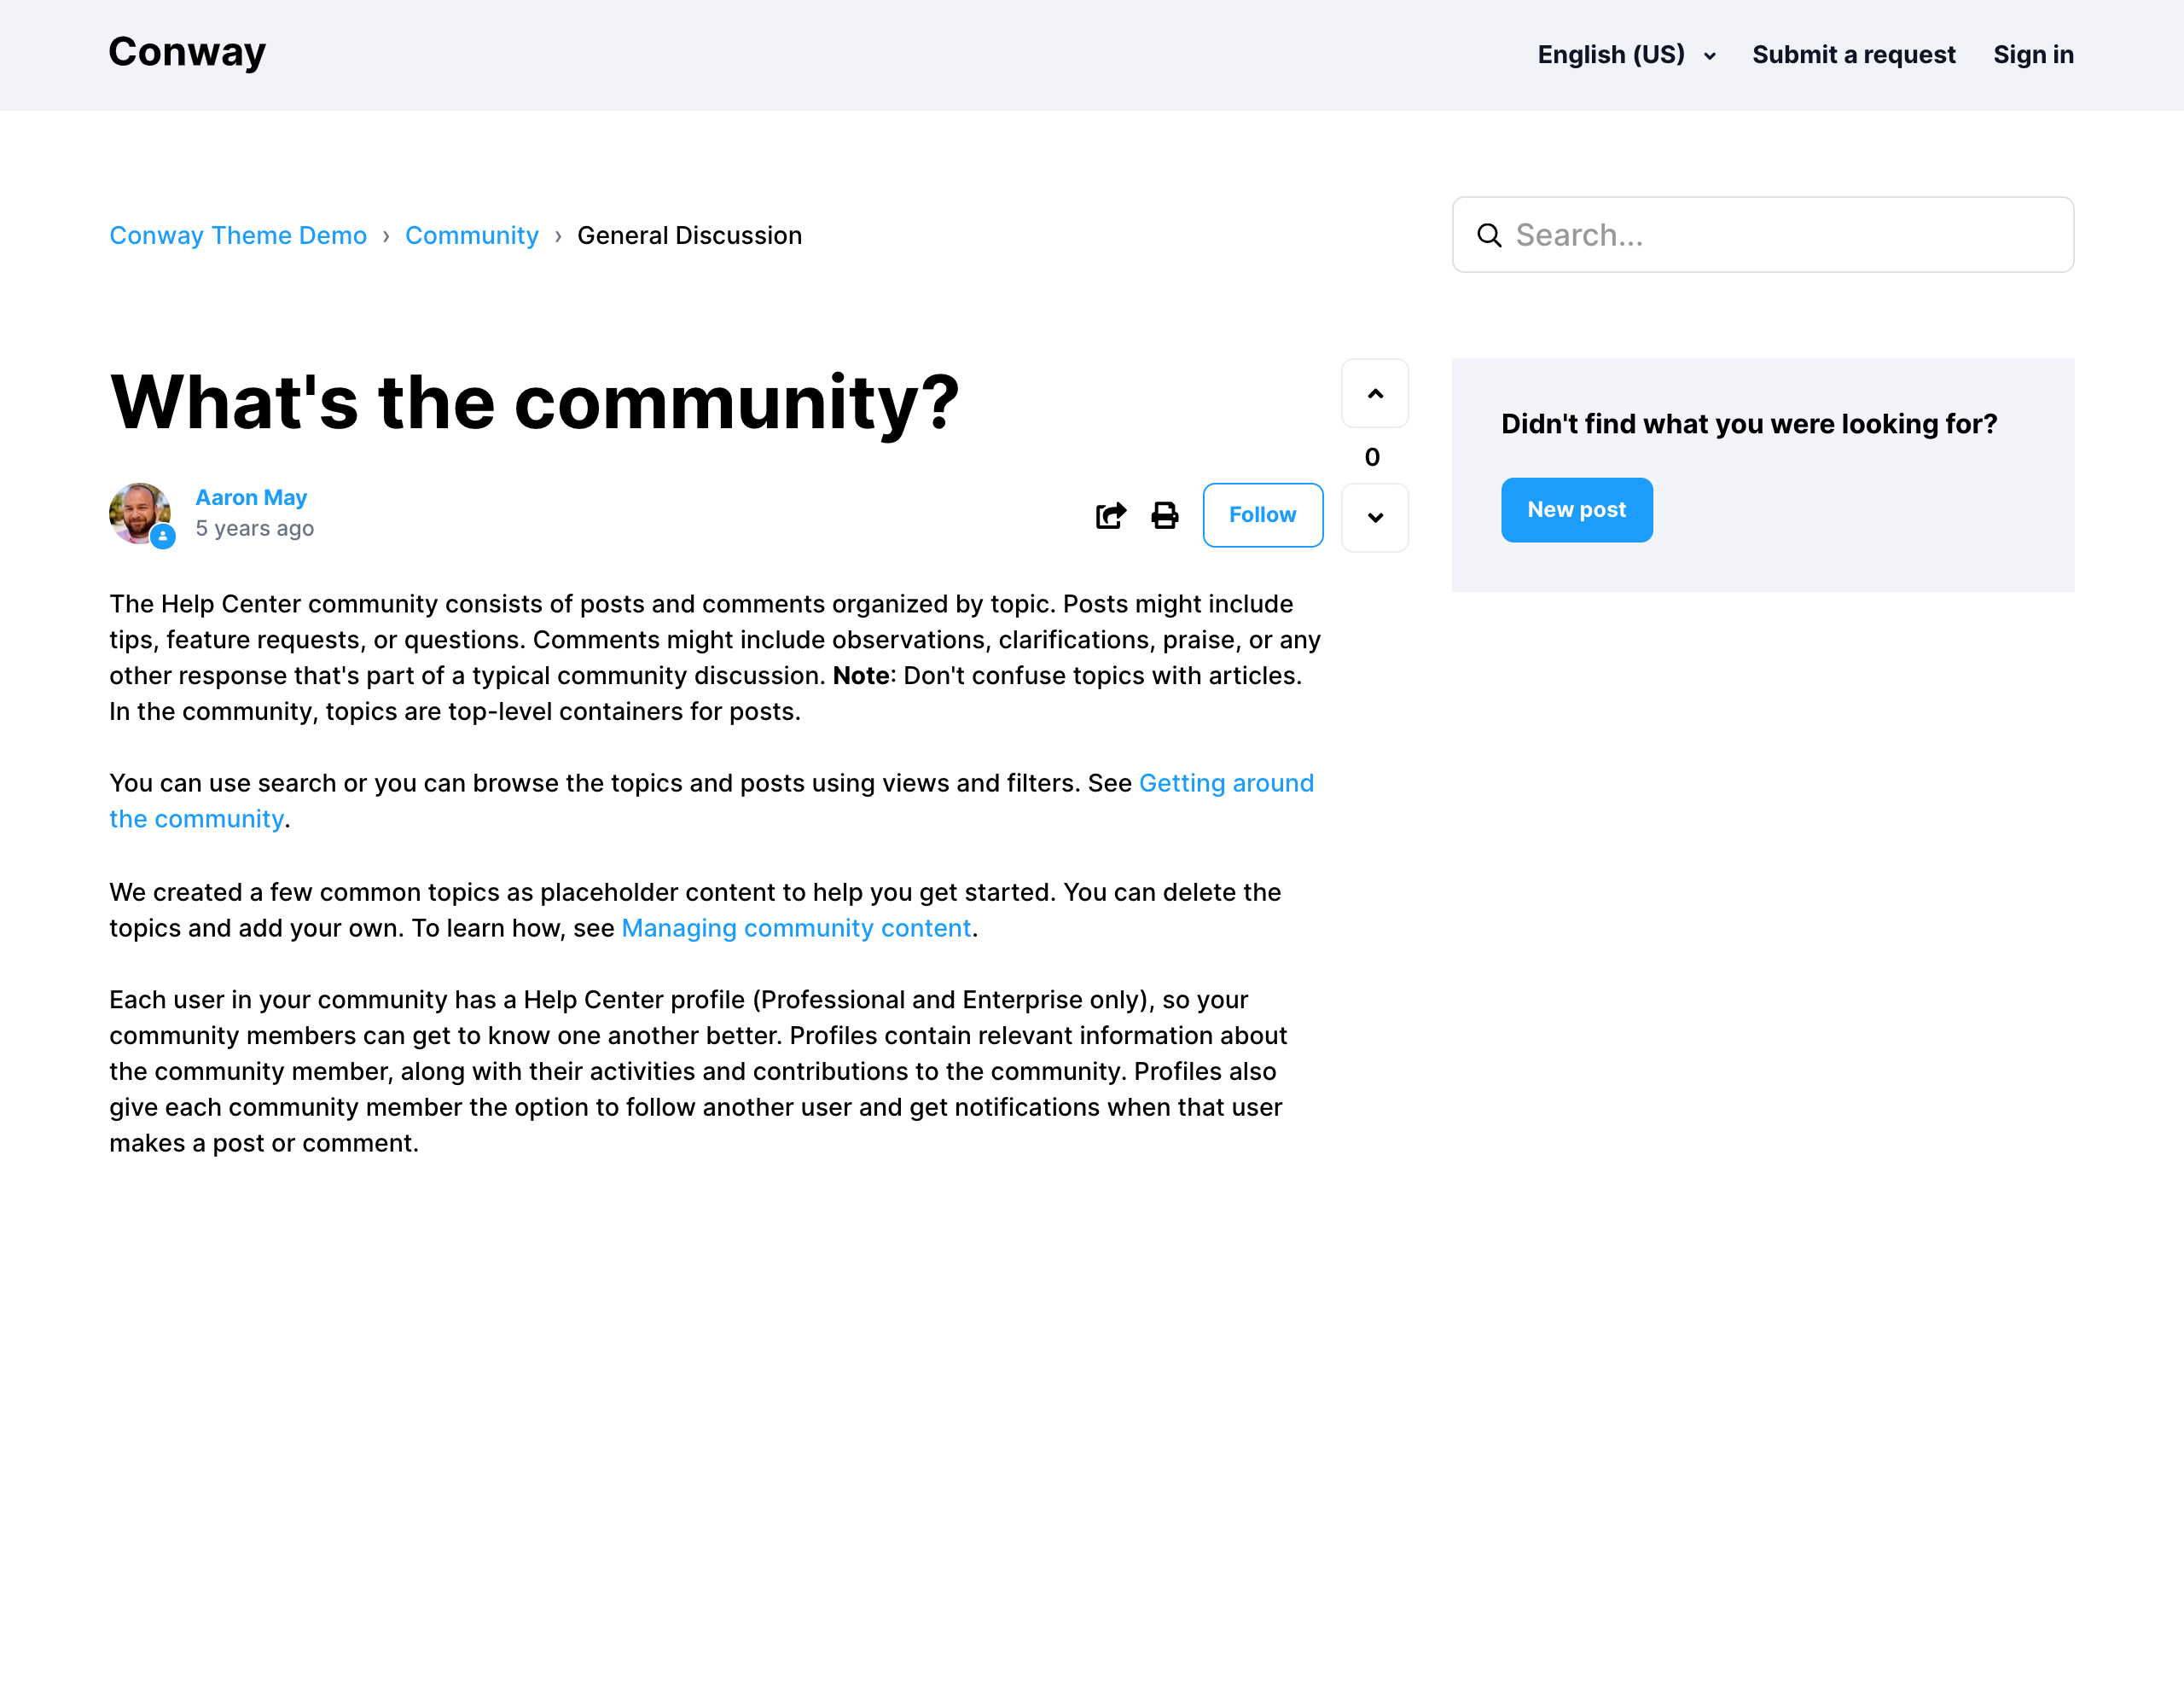Click the share post icon
Viewport: 2184px width, 1706px height.
1110,515
